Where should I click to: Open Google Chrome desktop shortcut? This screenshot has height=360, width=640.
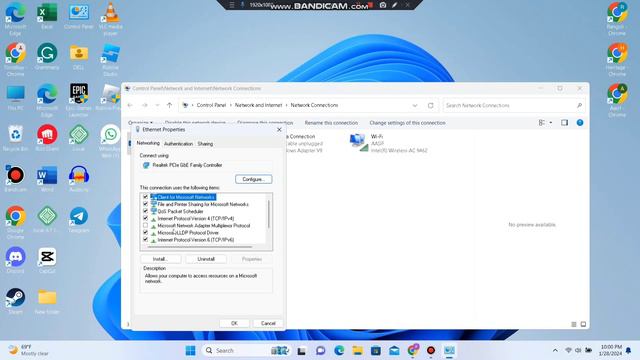[x=16, y=222]
